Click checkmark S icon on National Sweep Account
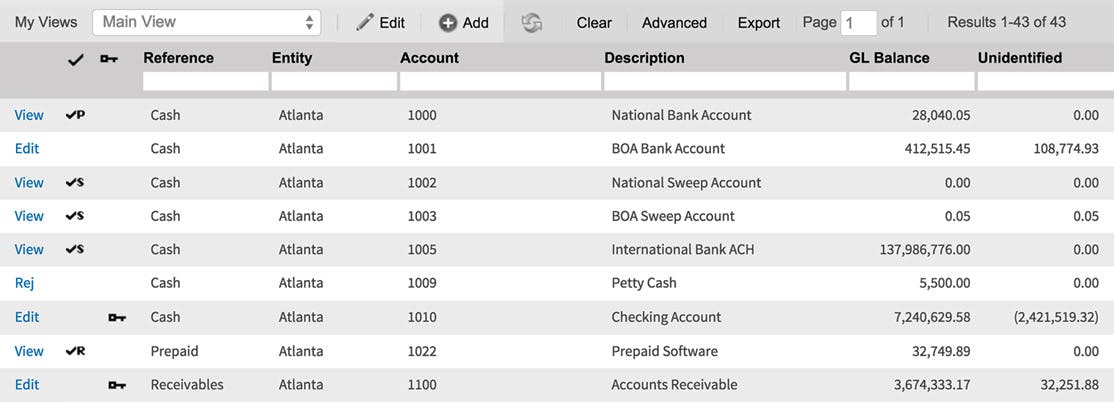The image size is (1114, 402). tap(75, 182)
